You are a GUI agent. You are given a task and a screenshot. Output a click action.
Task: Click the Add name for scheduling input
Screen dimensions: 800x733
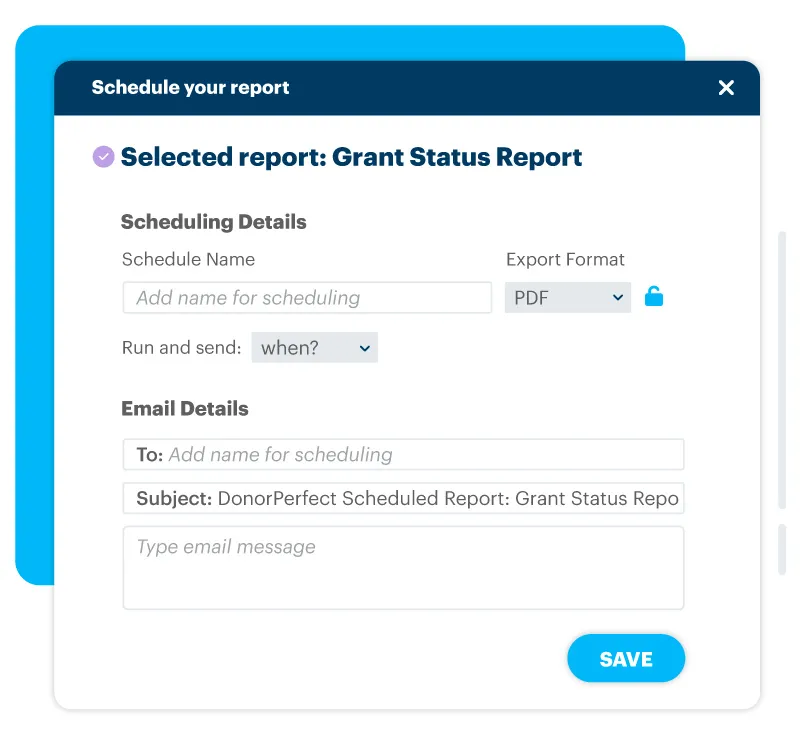pyautogui.click(x=306, y=297)
